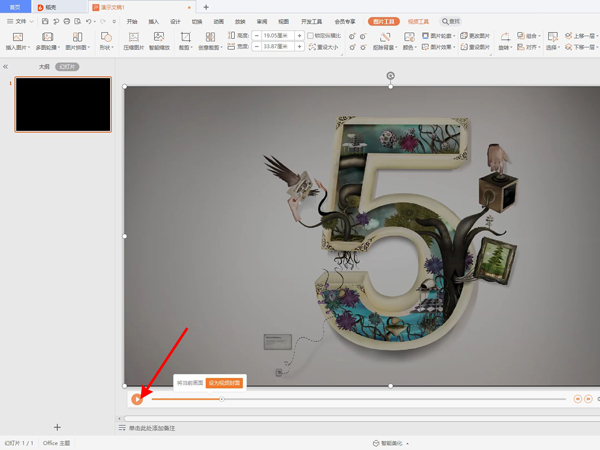Switch to the Video Tools tab
Viewport: 600px width, 450px height.
[416, 21]
